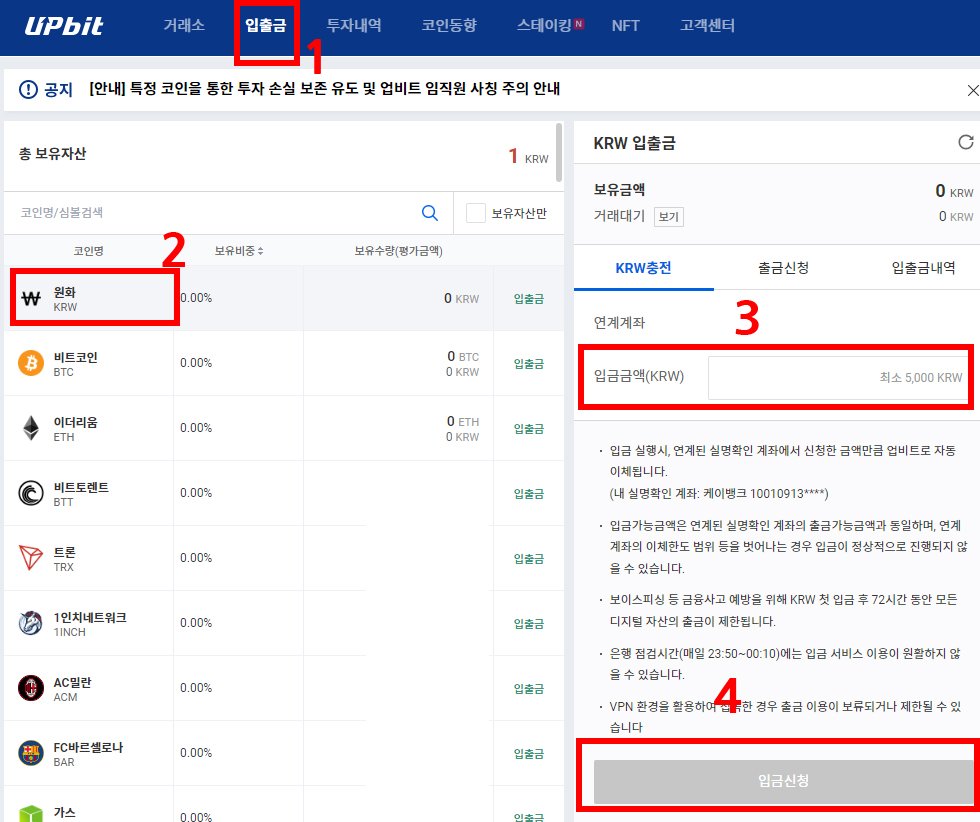This screenshot has width=980, height=822.
Task: Switch to the KRW충전 tab
Action: pyautogui.click(x=643, y=268)
